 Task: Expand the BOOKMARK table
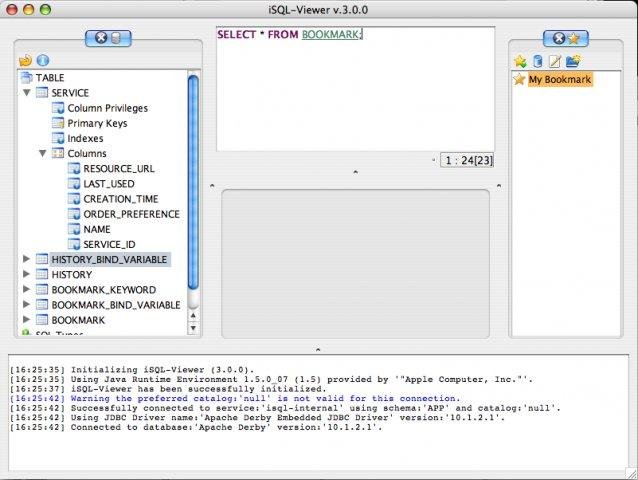point(26,319)
